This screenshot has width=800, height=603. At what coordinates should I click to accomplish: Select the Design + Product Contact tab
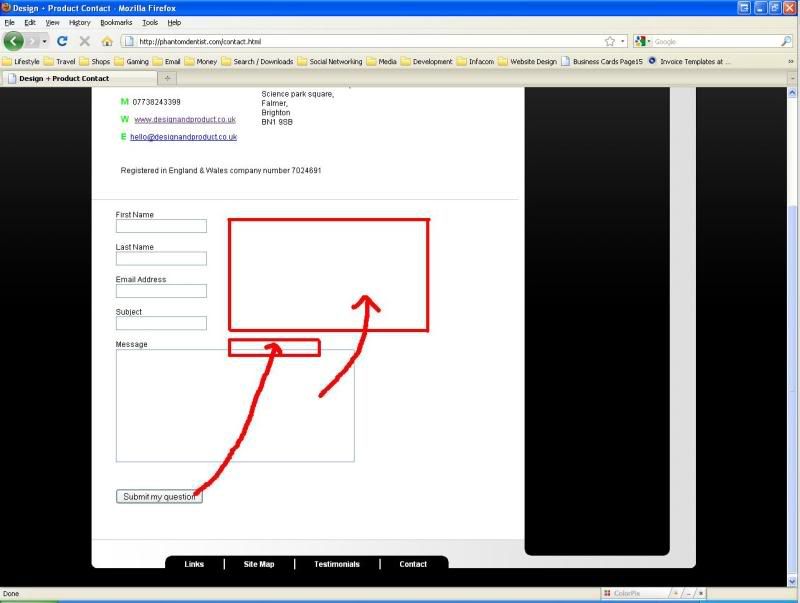coord(79,78)
